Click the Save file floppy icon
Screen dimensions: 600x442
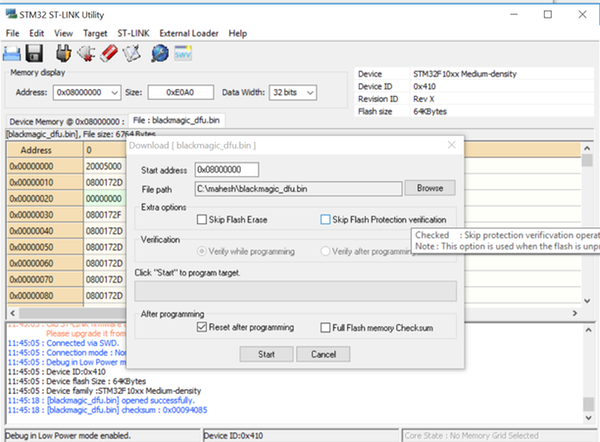(x=34, y=53)
